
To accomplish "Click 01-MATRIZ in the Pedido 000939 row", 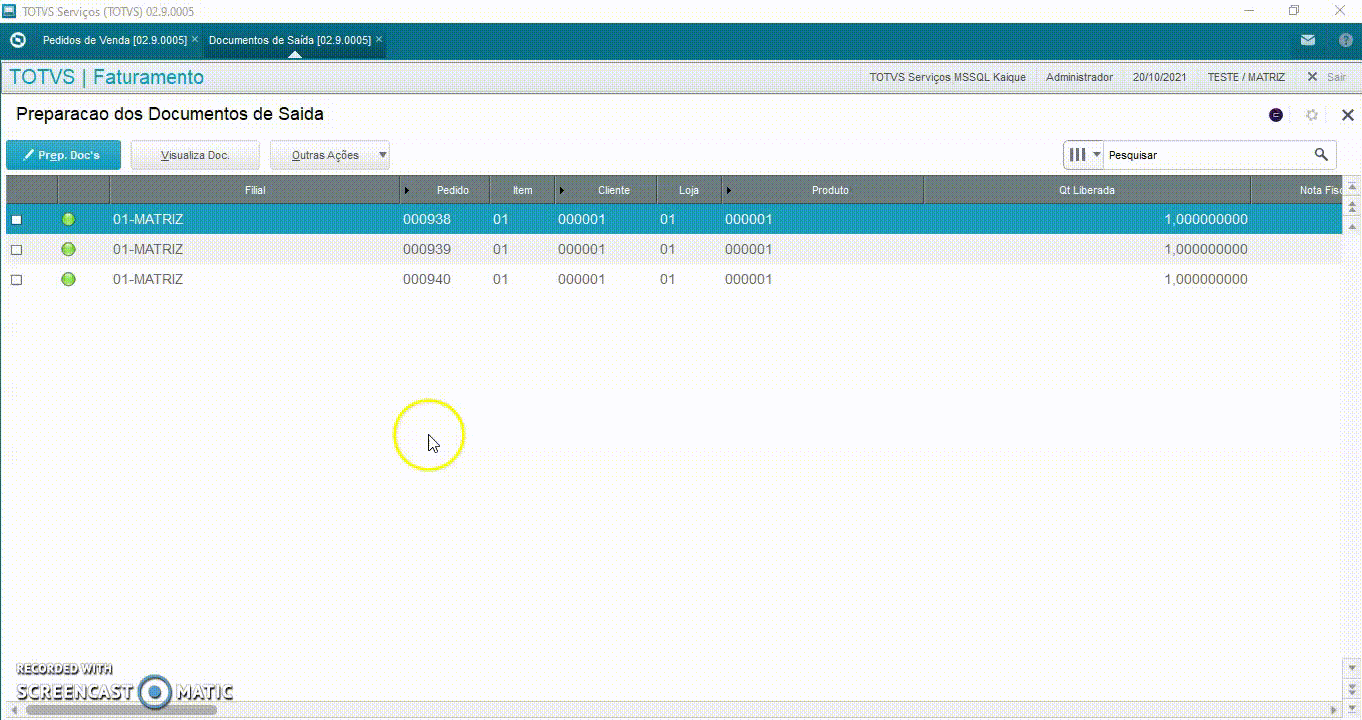I will point(148,249).
